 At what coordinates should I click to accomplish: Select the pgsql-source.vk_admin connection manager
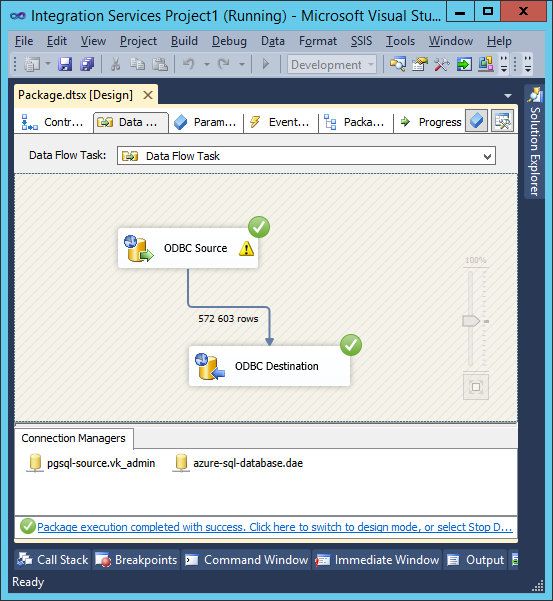91,463
